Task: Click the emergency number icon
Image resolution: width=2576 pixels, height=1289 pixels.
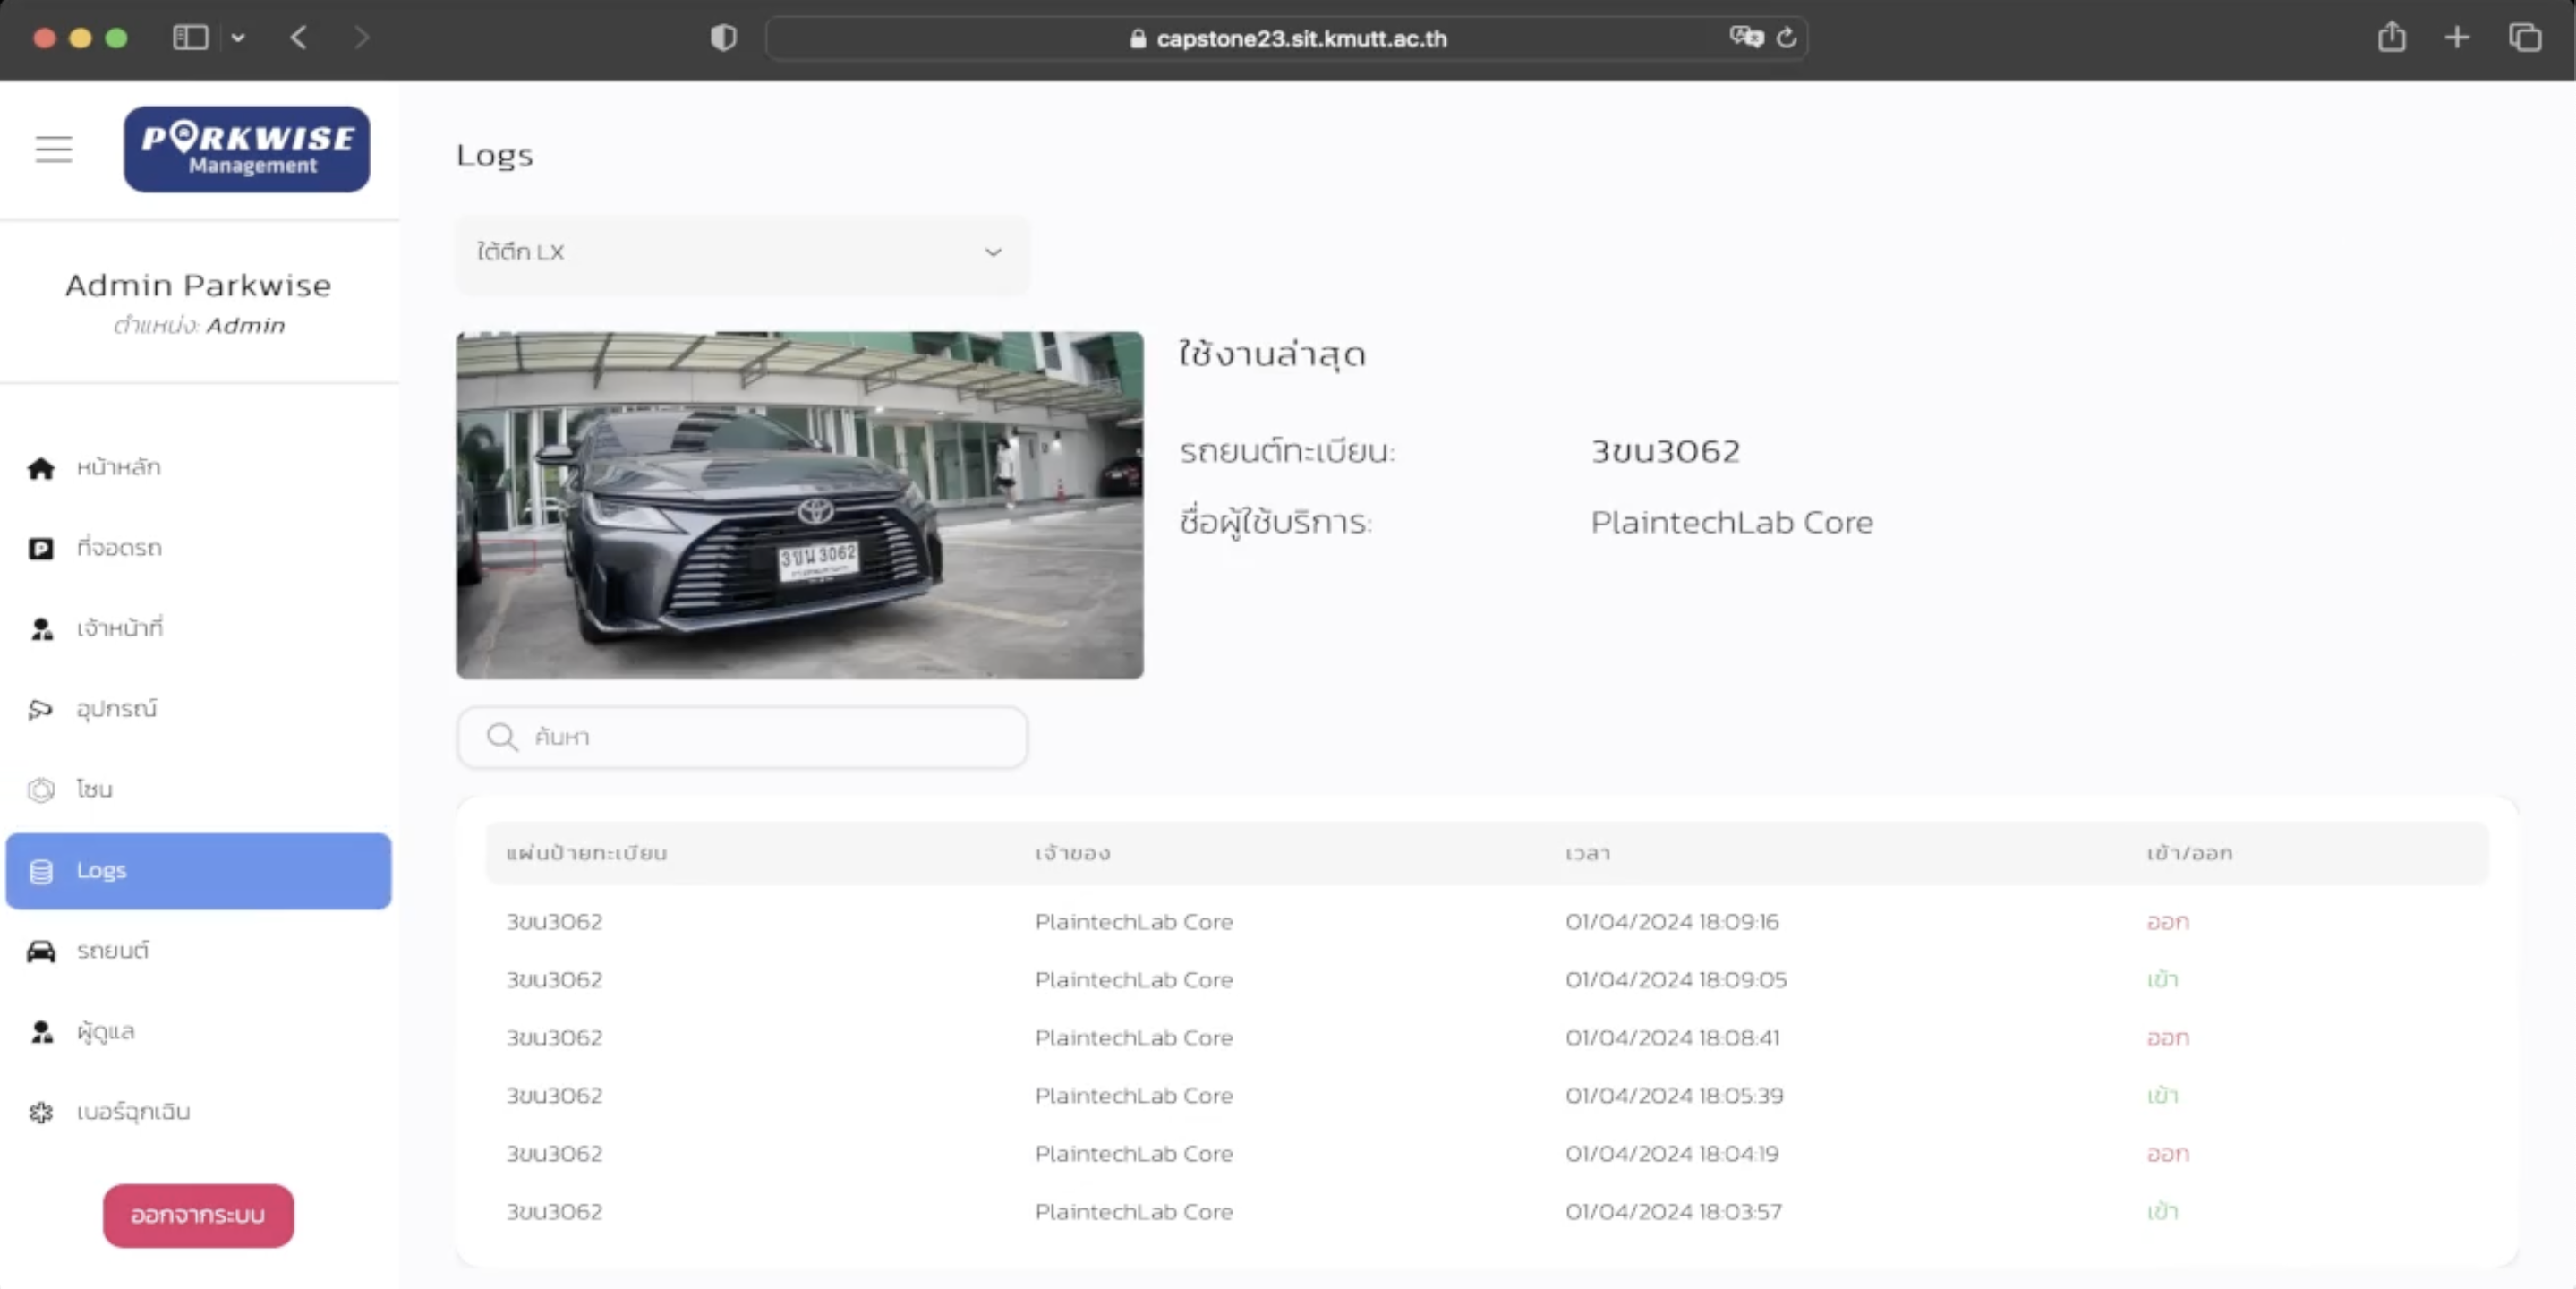Action: click(41, 1112)
